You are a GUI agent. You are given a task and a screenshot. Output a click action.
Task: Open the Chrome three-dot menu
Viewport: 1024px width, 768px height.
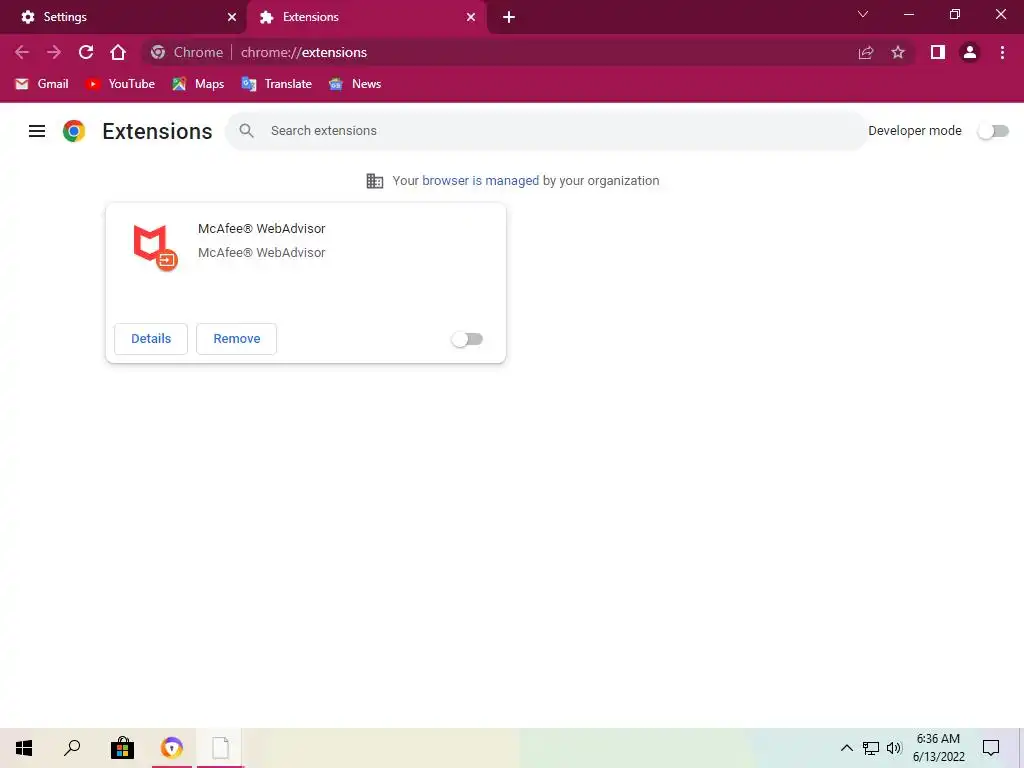[1002, 52]
